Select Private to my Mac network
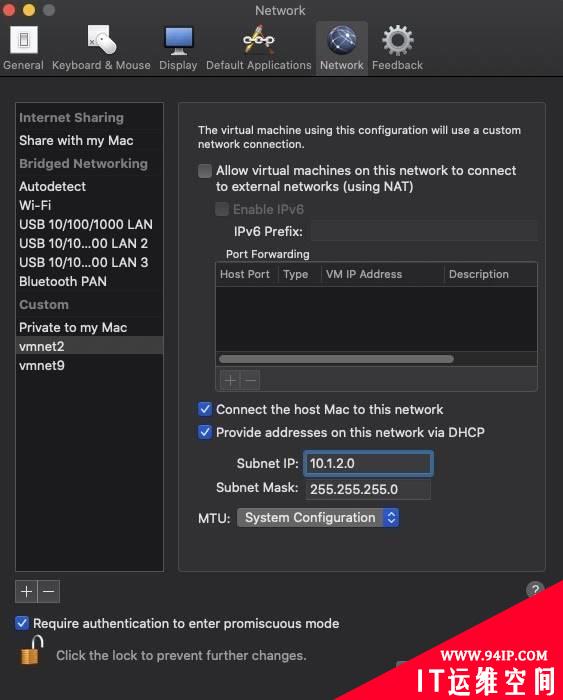 coord(89,327)
